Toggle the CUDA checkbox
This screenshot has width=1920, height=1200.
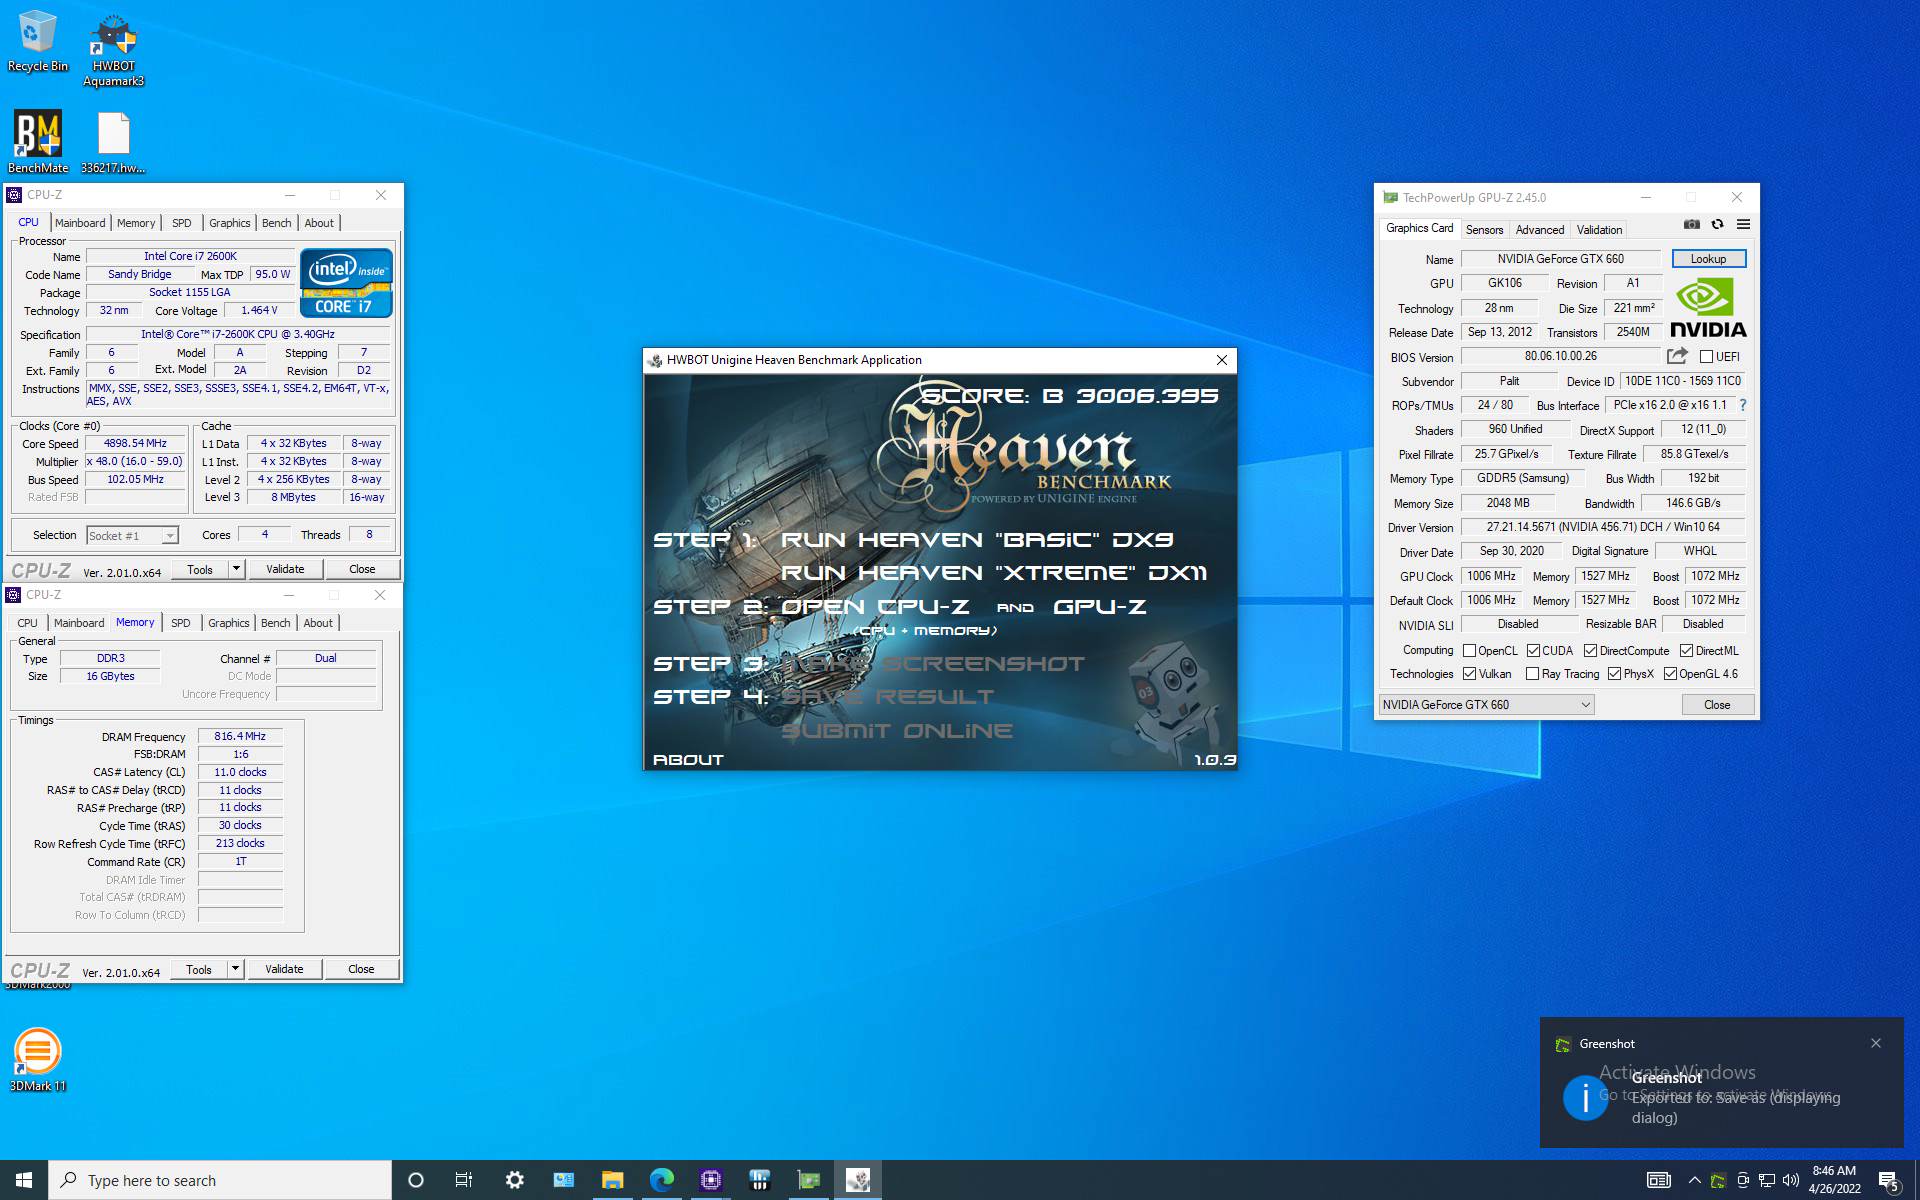click(1533, 651)
